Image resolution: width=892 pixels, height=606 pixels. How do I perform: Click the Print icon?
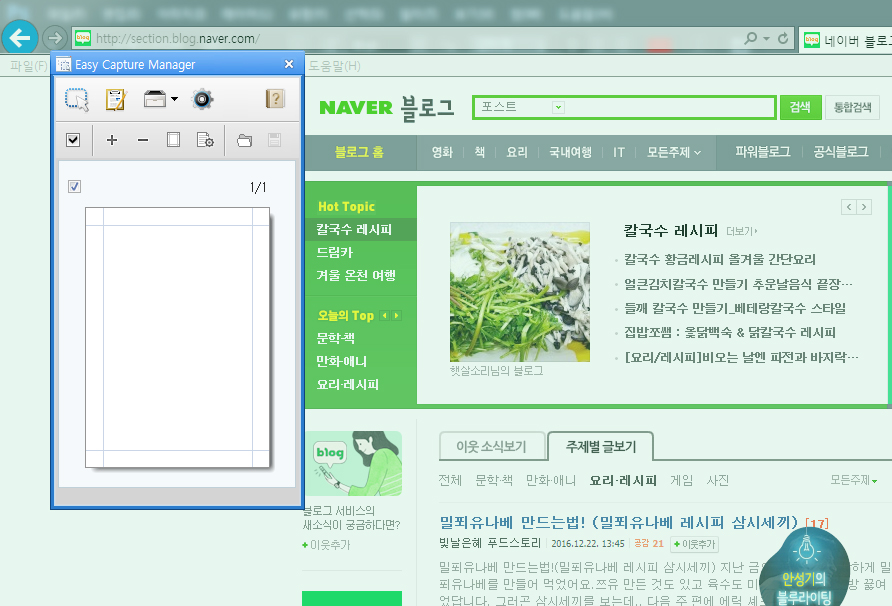coord(155,98)
